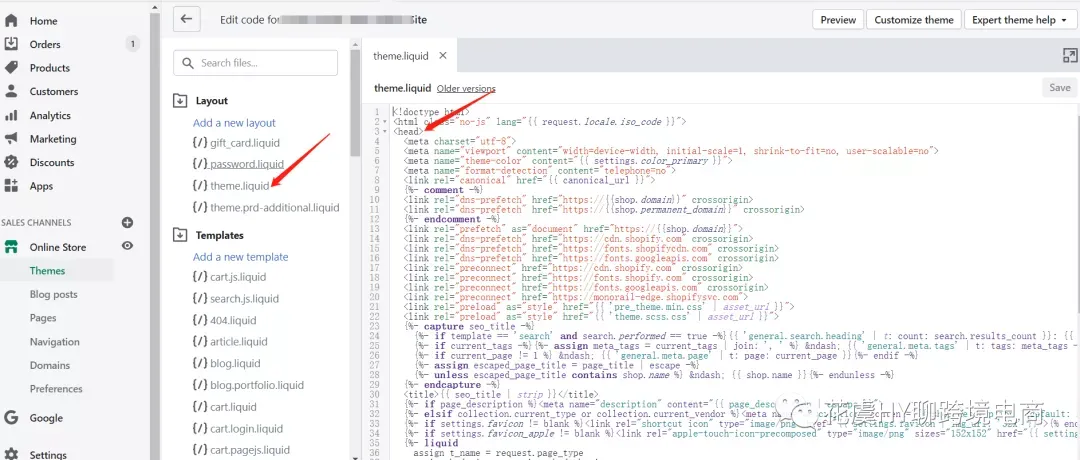Click the search magnifier icon
The width and height of the screenshot is (1080, 460).
(187, 63)
